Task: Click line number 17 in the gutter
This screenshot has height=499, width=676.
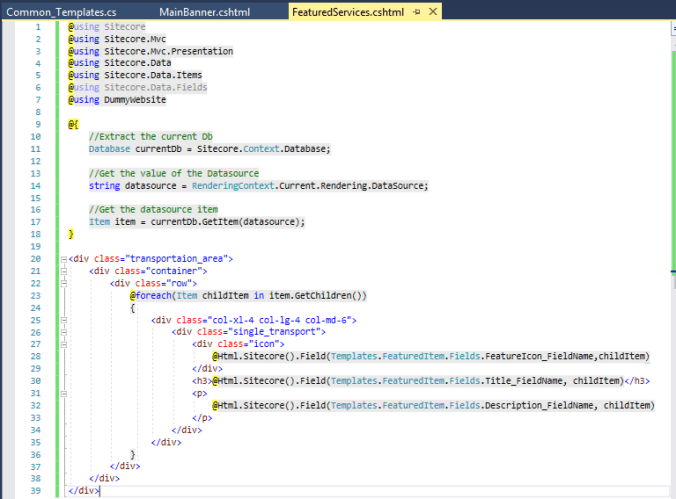Action: pyautogui.click(x=36, y=221)
